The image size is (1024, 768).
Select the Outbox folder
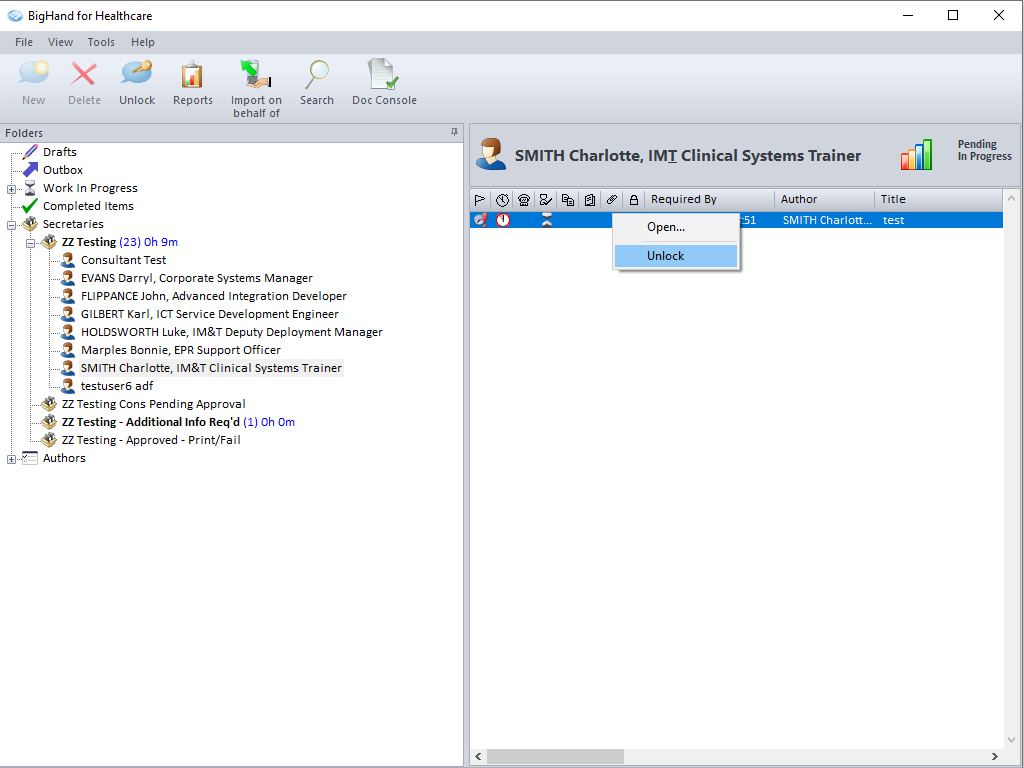[63, 170]
